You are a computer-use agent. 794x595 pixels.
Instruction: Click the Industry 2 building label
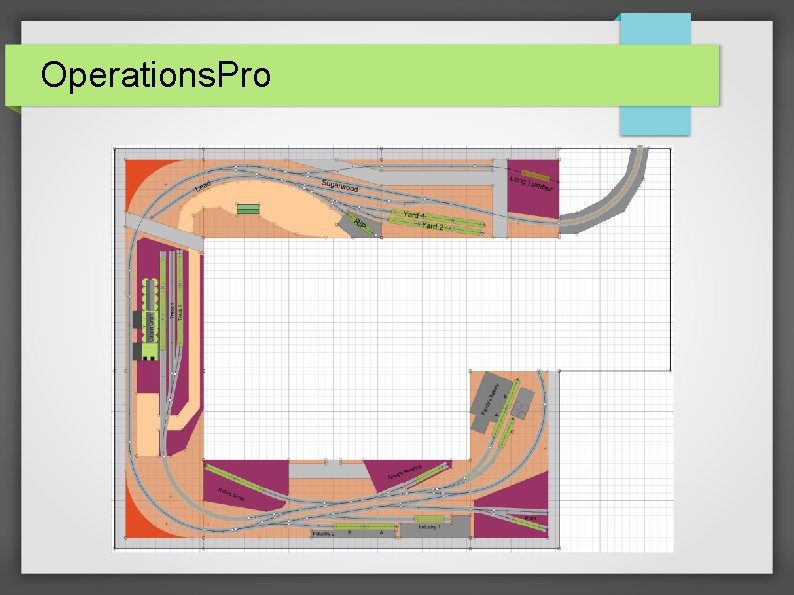point(323,534)
